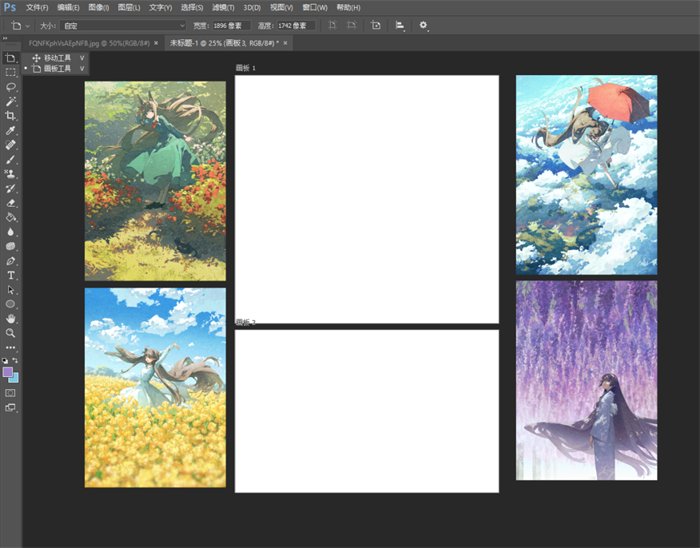Click the purple foreground color swatch
This screenshot has height=548, width=700.
click(8, 372)
